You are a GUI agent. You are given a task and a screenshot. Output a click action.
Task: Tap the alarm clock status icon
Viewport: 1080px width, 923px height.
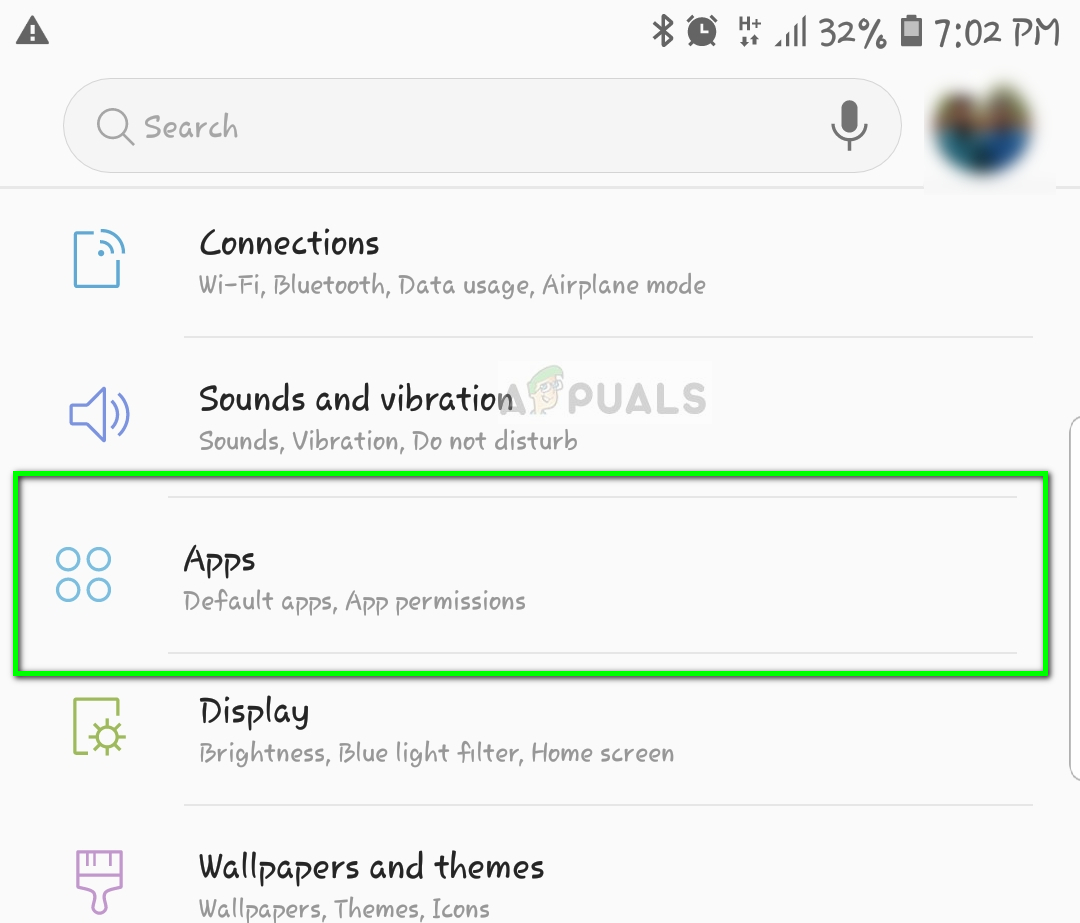701,31
